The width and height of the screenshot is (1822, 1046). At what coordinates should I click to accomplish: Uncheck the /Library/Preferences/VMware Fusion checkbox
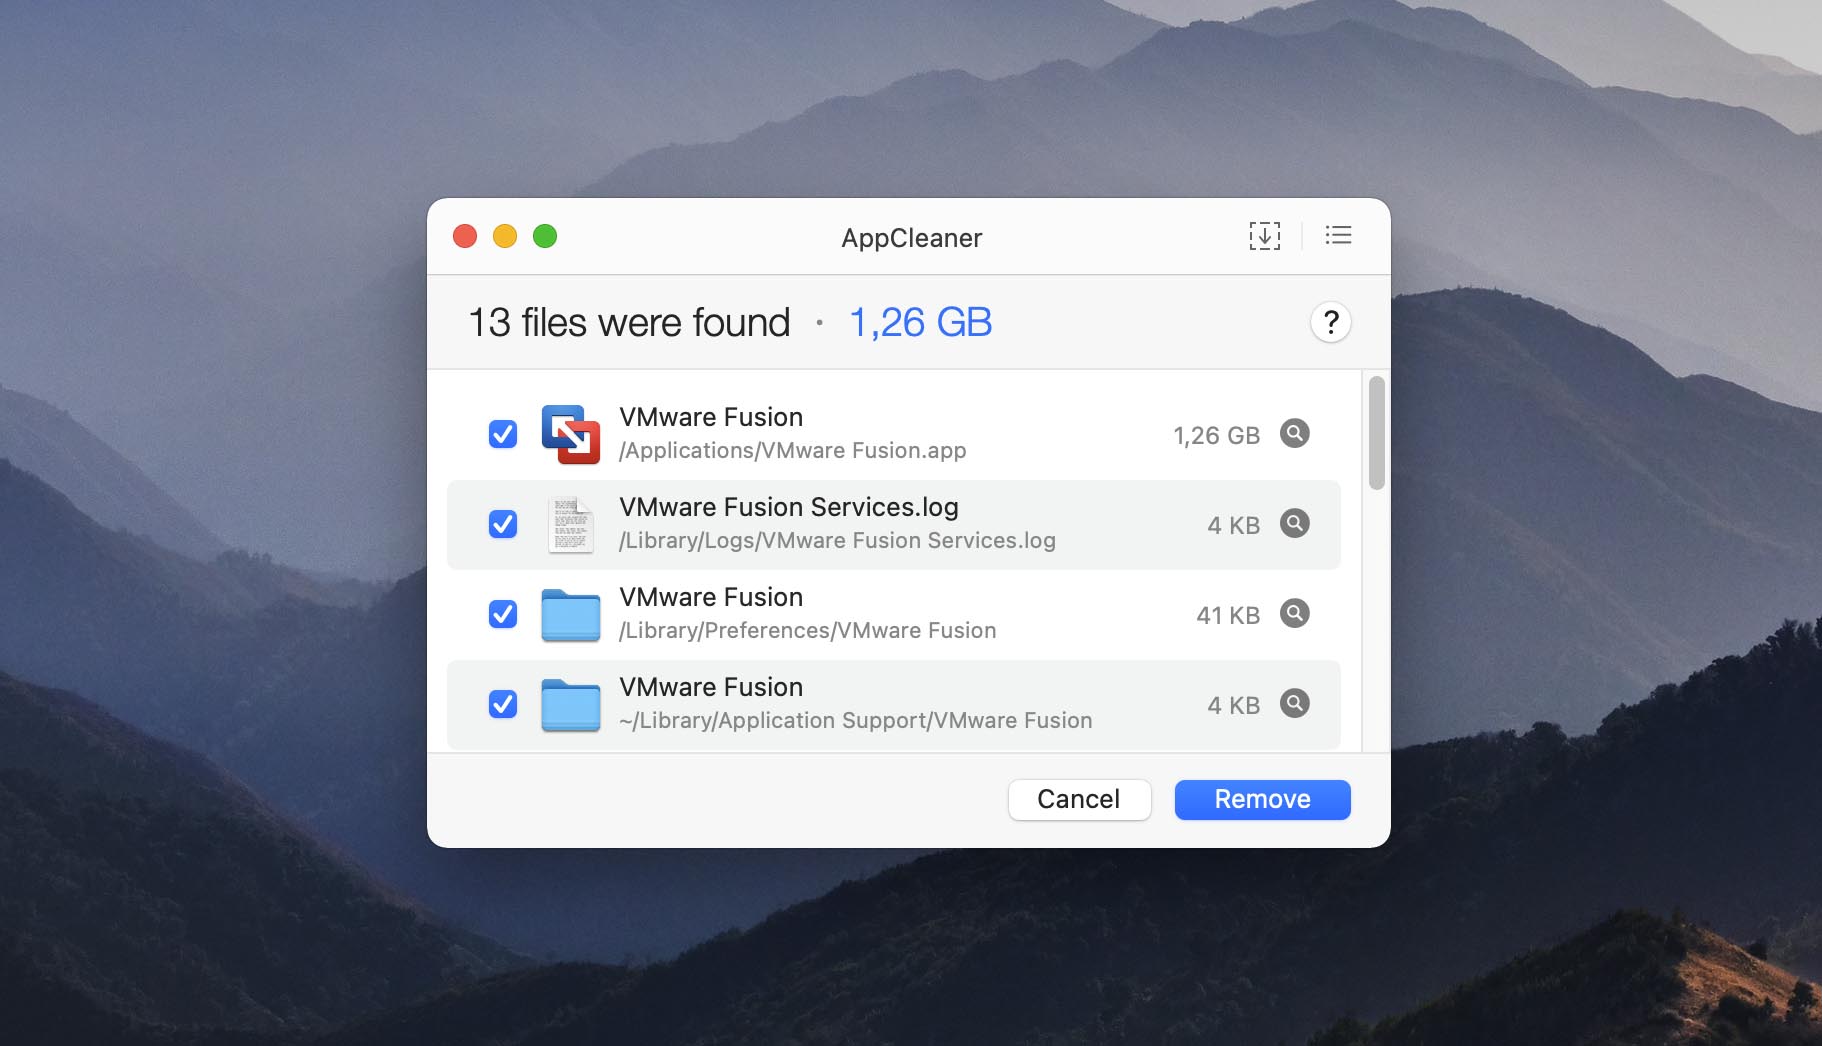click(503, 614)
